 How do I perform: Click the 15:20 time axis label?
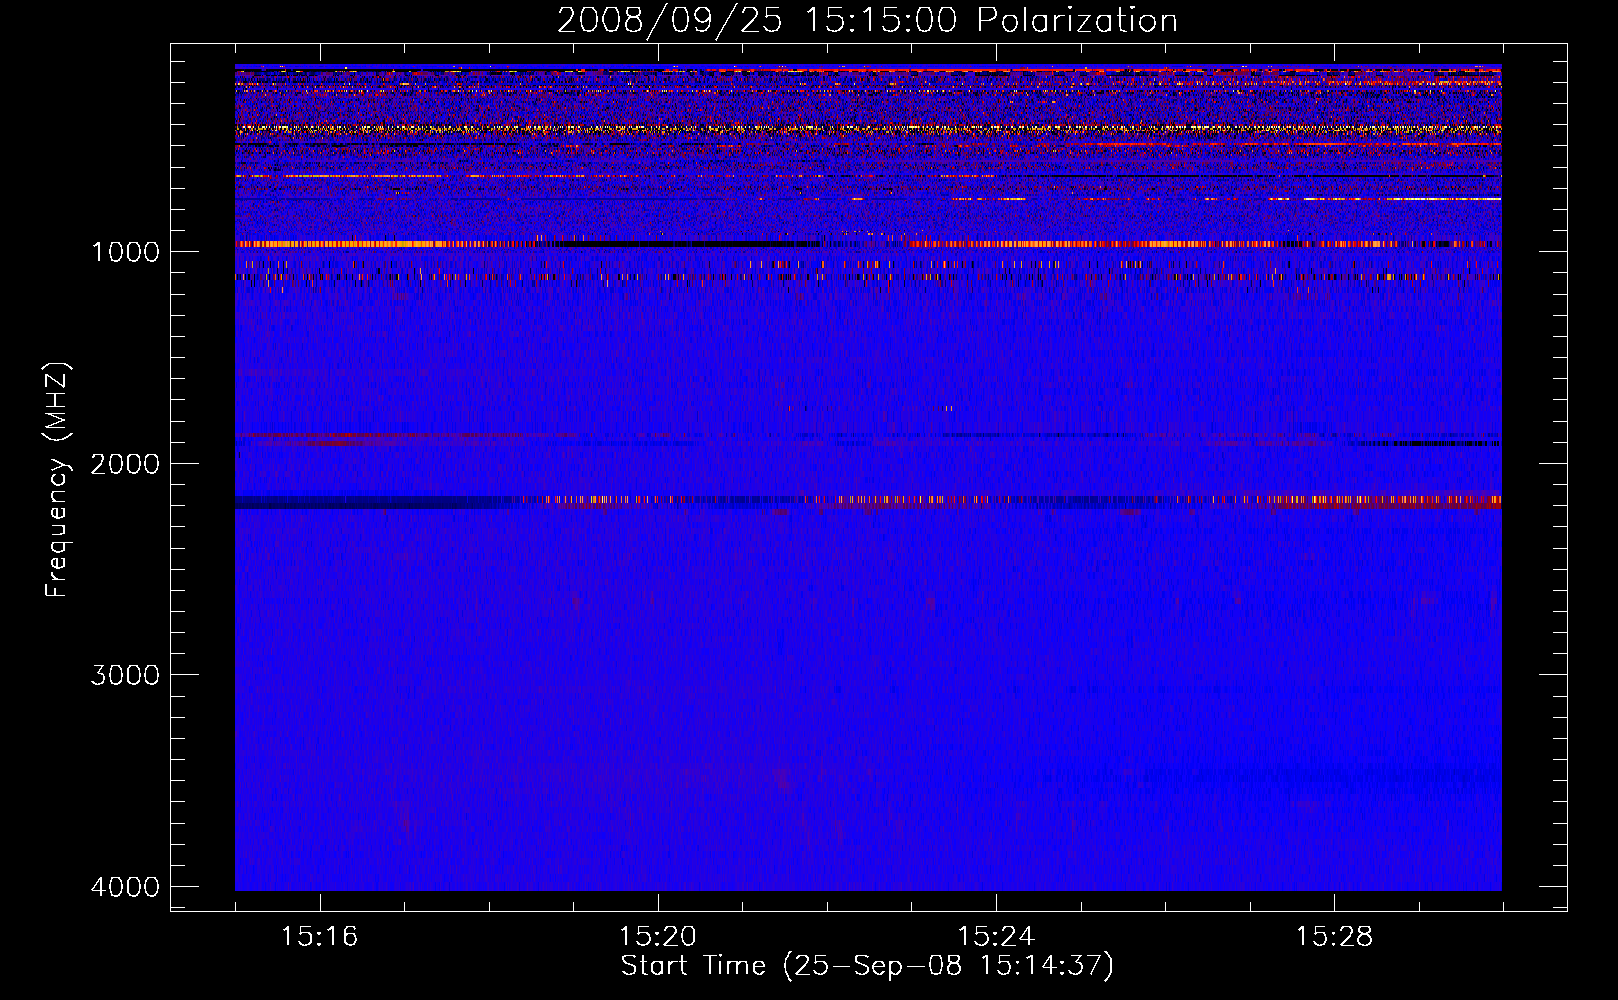pos(657,936)
